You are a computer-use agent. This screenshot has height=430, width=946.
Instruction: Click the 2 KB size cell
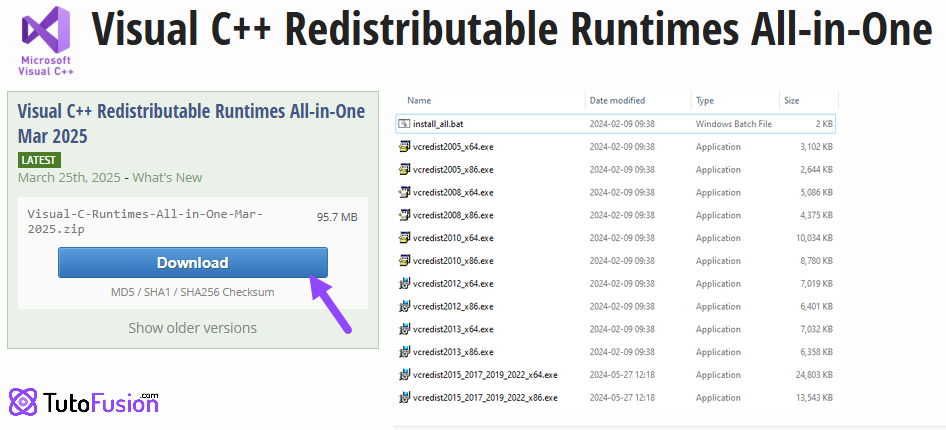click(824, 124)
